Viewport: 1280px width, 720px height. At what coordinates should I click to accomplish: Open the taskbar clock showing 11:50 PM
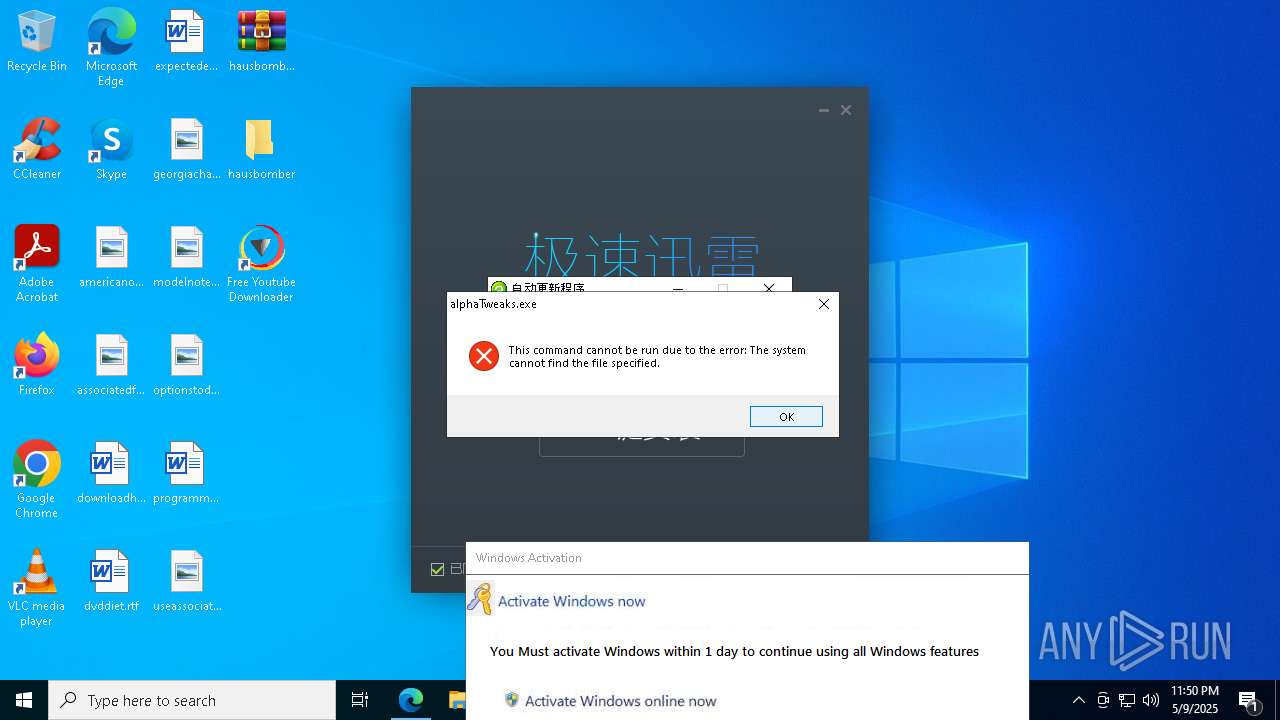[x=1195, y=700]
